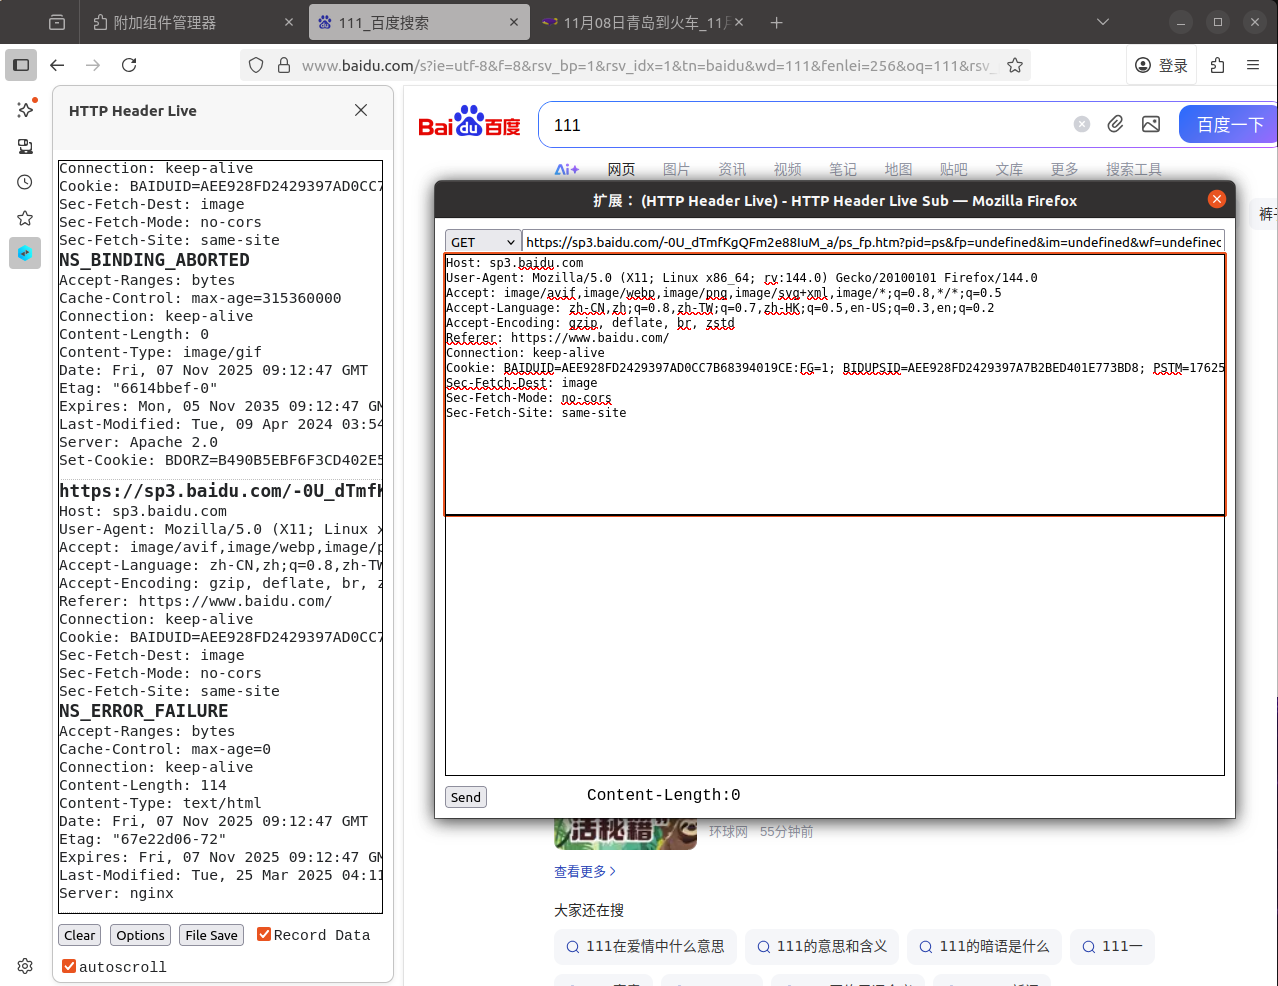The width and height of the screenshot is (1278, 986).
Task: Click inside the Baidu search input
Action: [805, 124]
